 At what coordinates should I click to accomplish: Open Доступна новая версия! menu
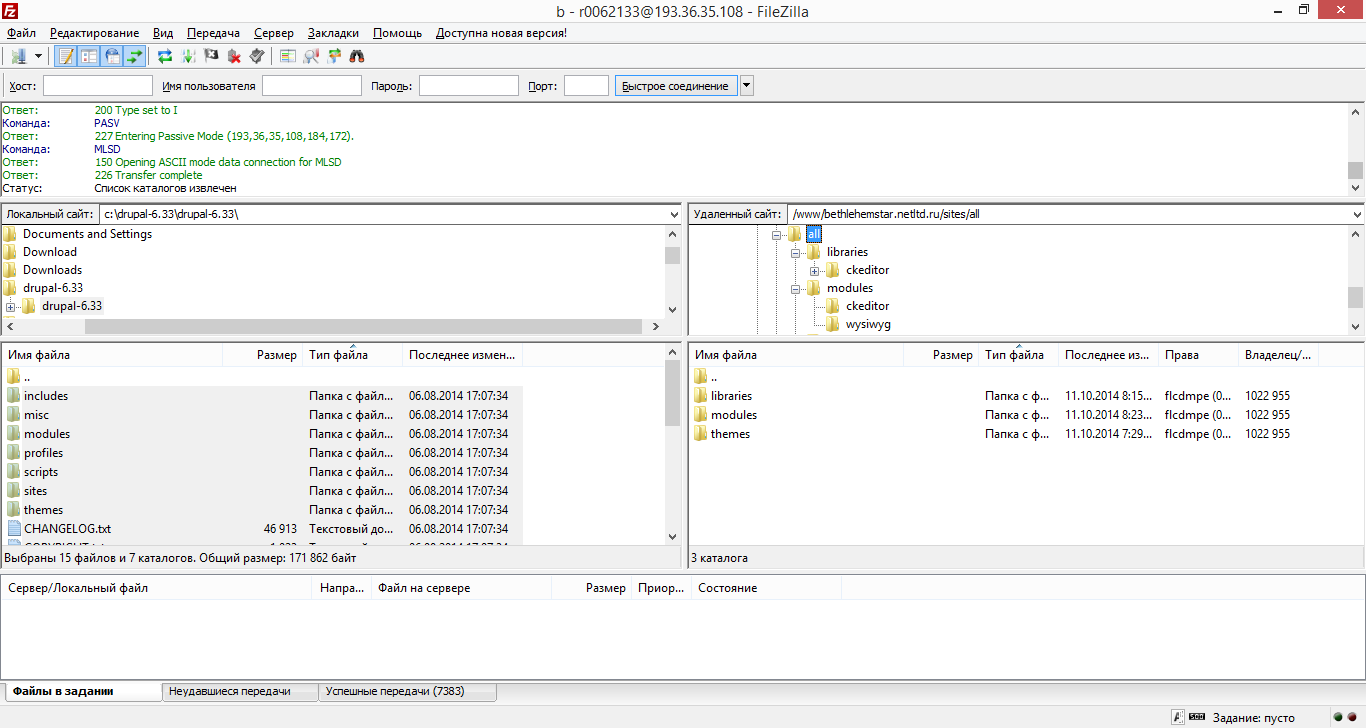click(501, 33)
